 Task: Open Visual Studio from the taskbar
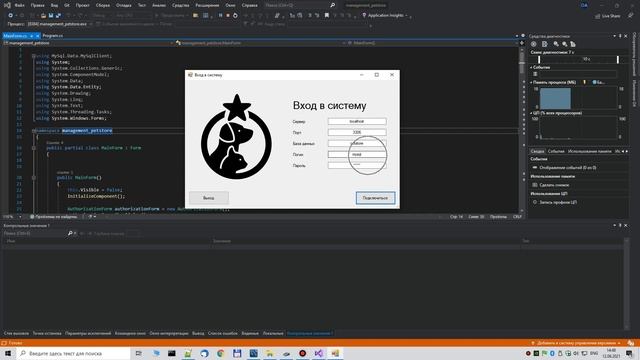[x=318, y=353]
